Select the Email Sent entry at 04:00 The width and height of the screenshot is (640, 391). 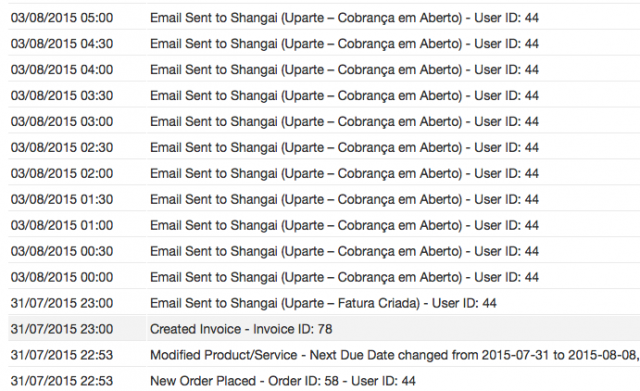point(344,70)
